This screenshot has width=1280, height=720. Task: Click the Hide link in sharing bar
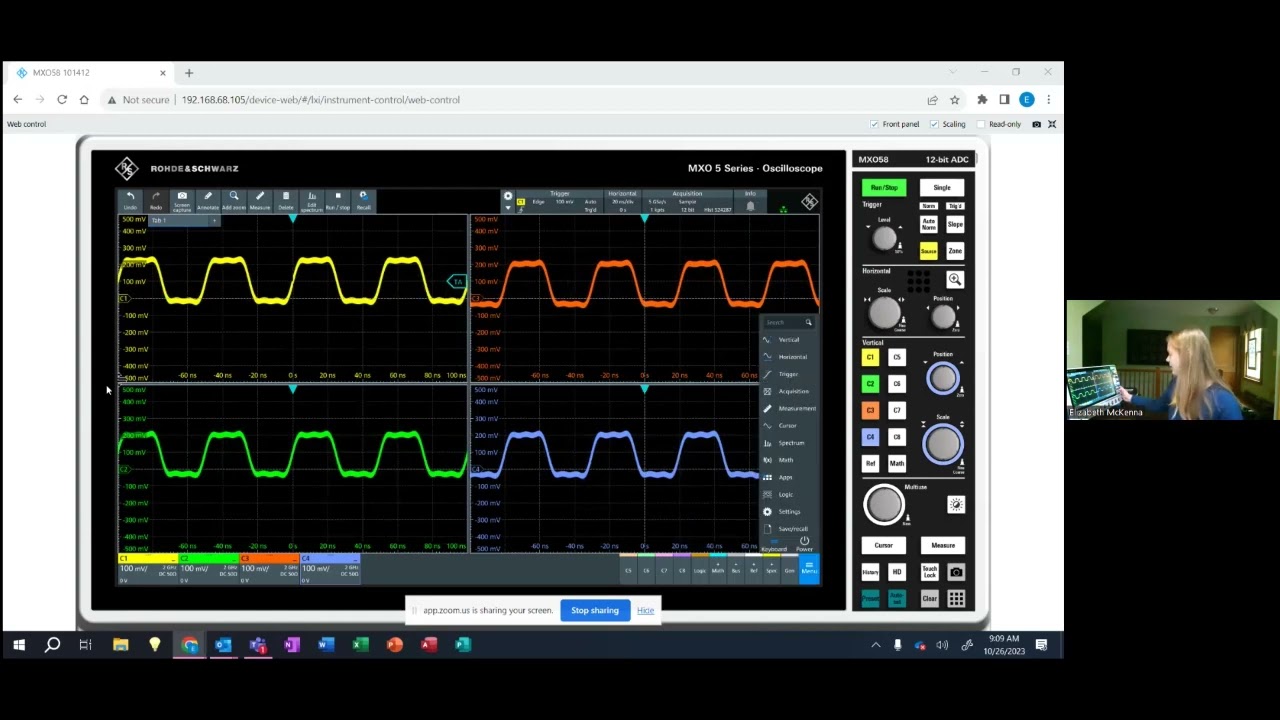645,610
